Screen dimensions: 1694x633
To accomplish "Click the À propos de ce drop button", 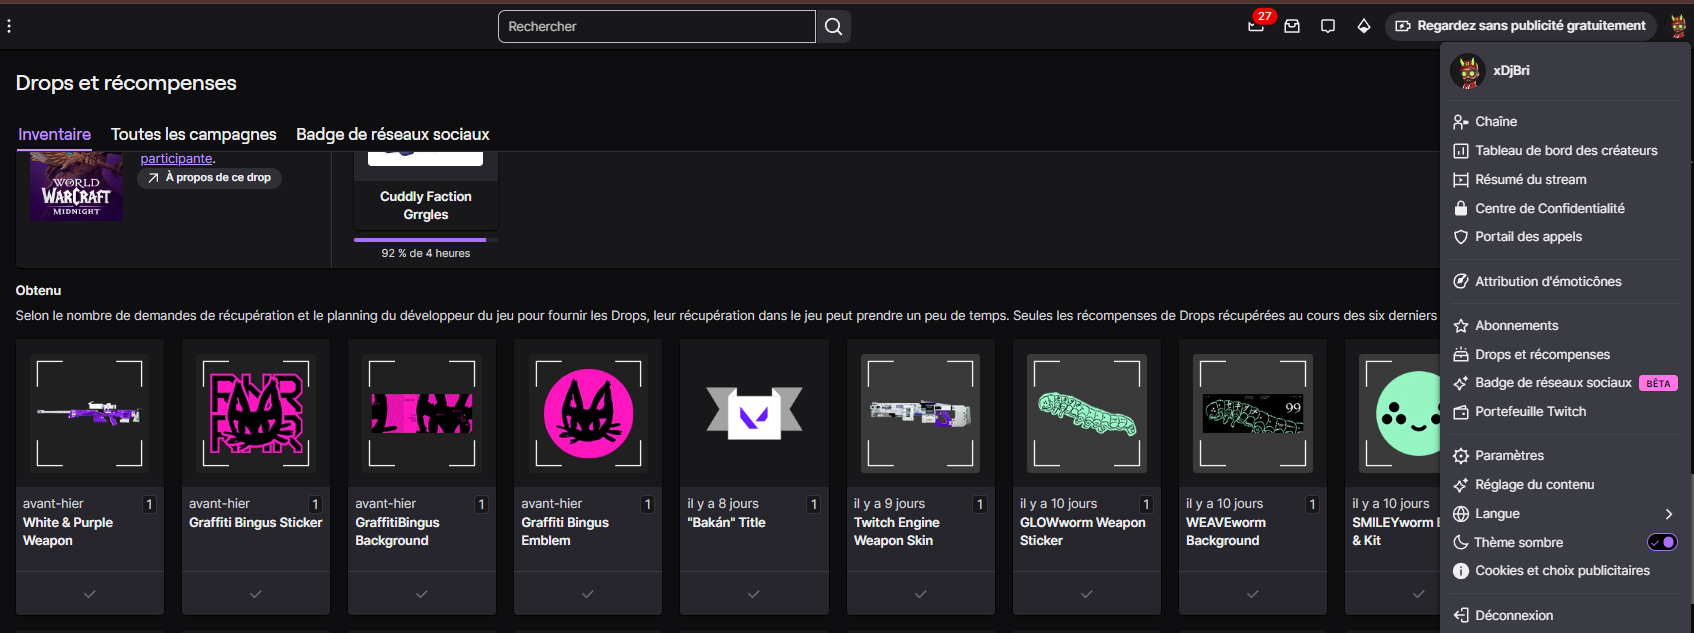I will click(209, 178).
